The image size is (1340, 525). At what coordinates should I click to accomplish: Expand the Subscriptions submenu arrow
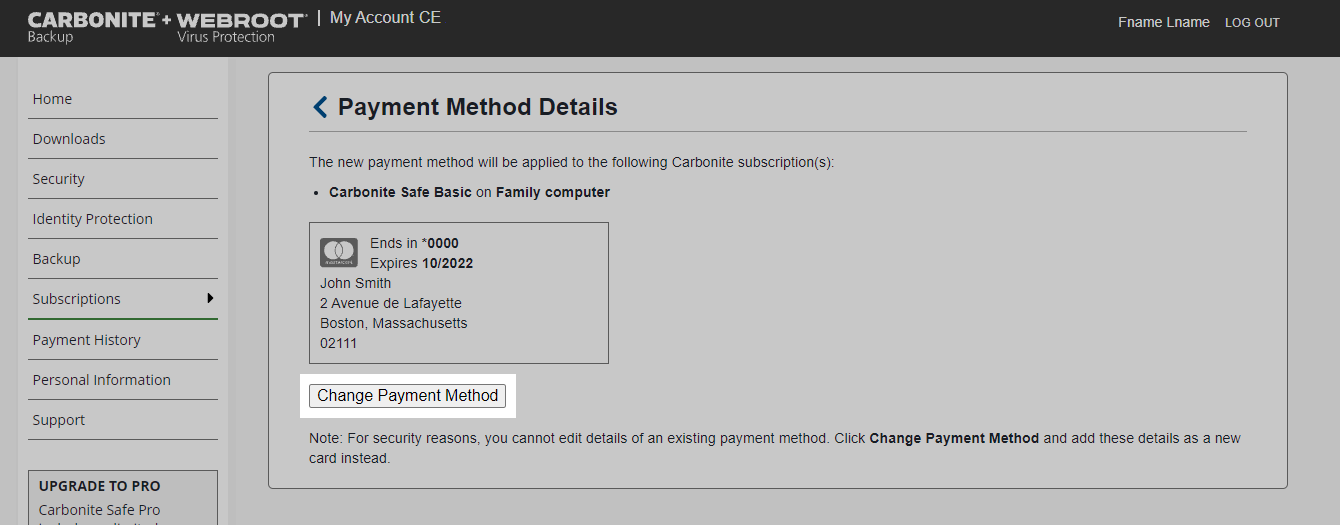pyautogui.click(x=210, y=298)
